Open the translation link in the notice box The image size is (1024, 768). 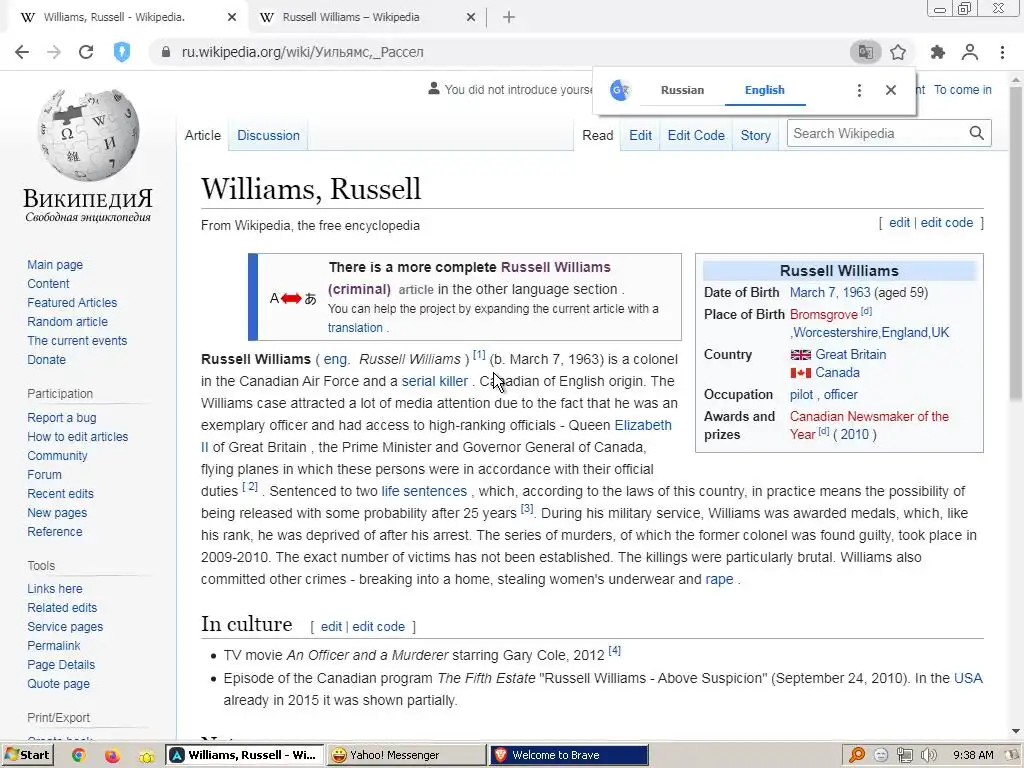point(355,327)
